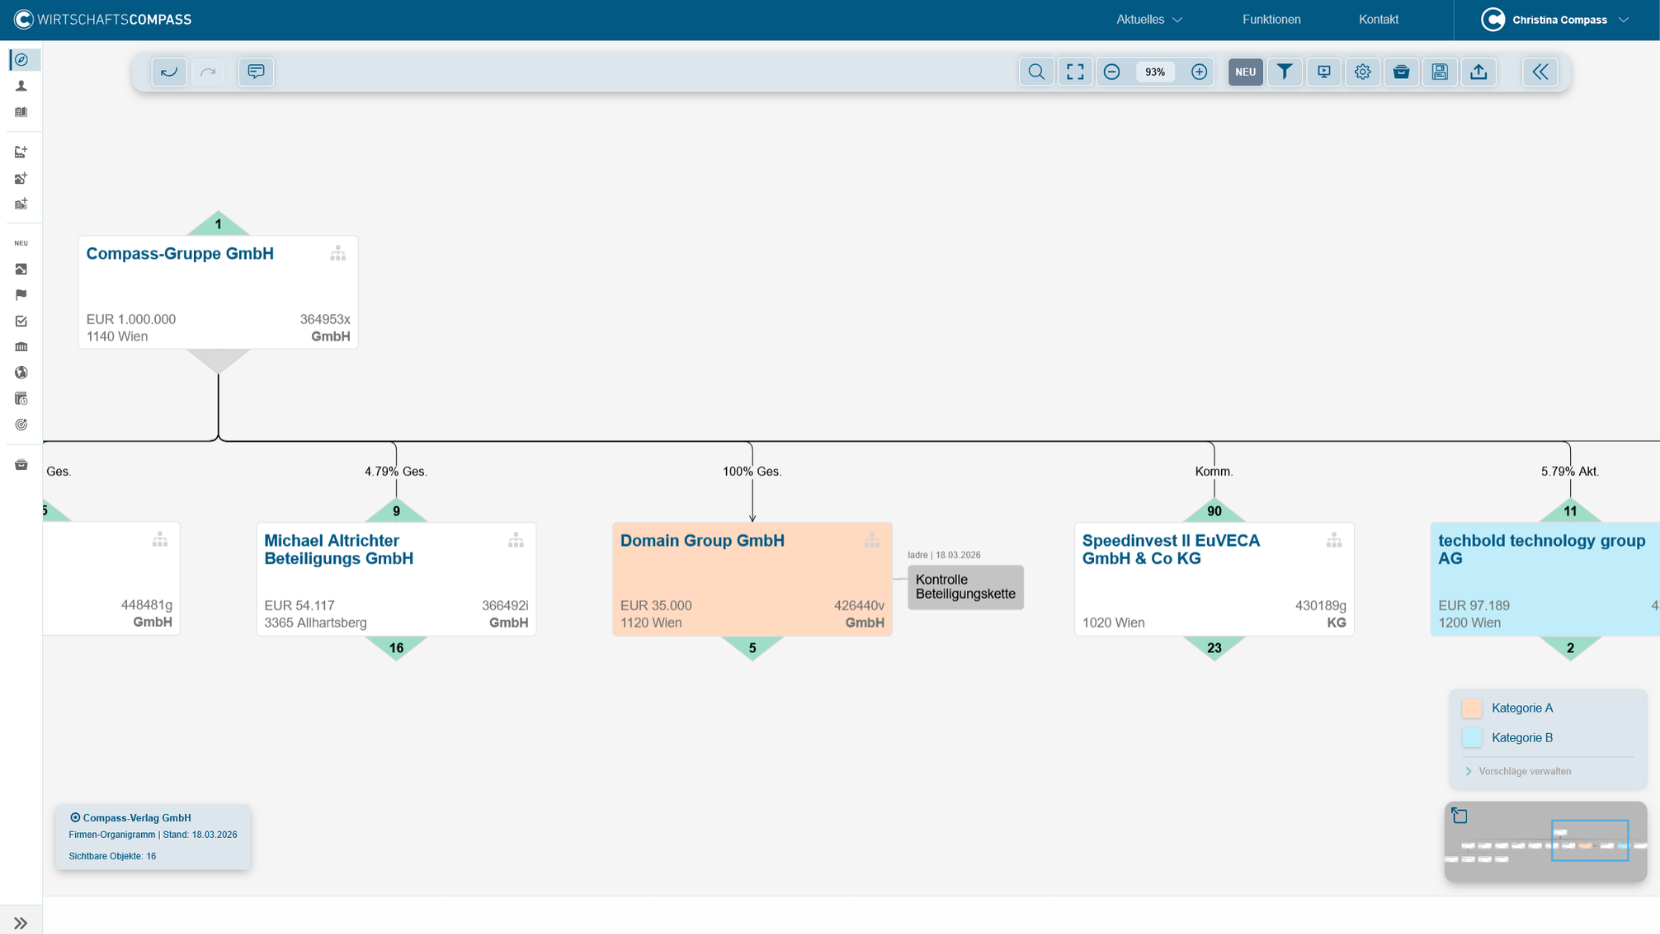Expand the Christina Compass user menu
Image resolution: width=1660 pixels, height=934 pixels.
tap(1556, 20)
